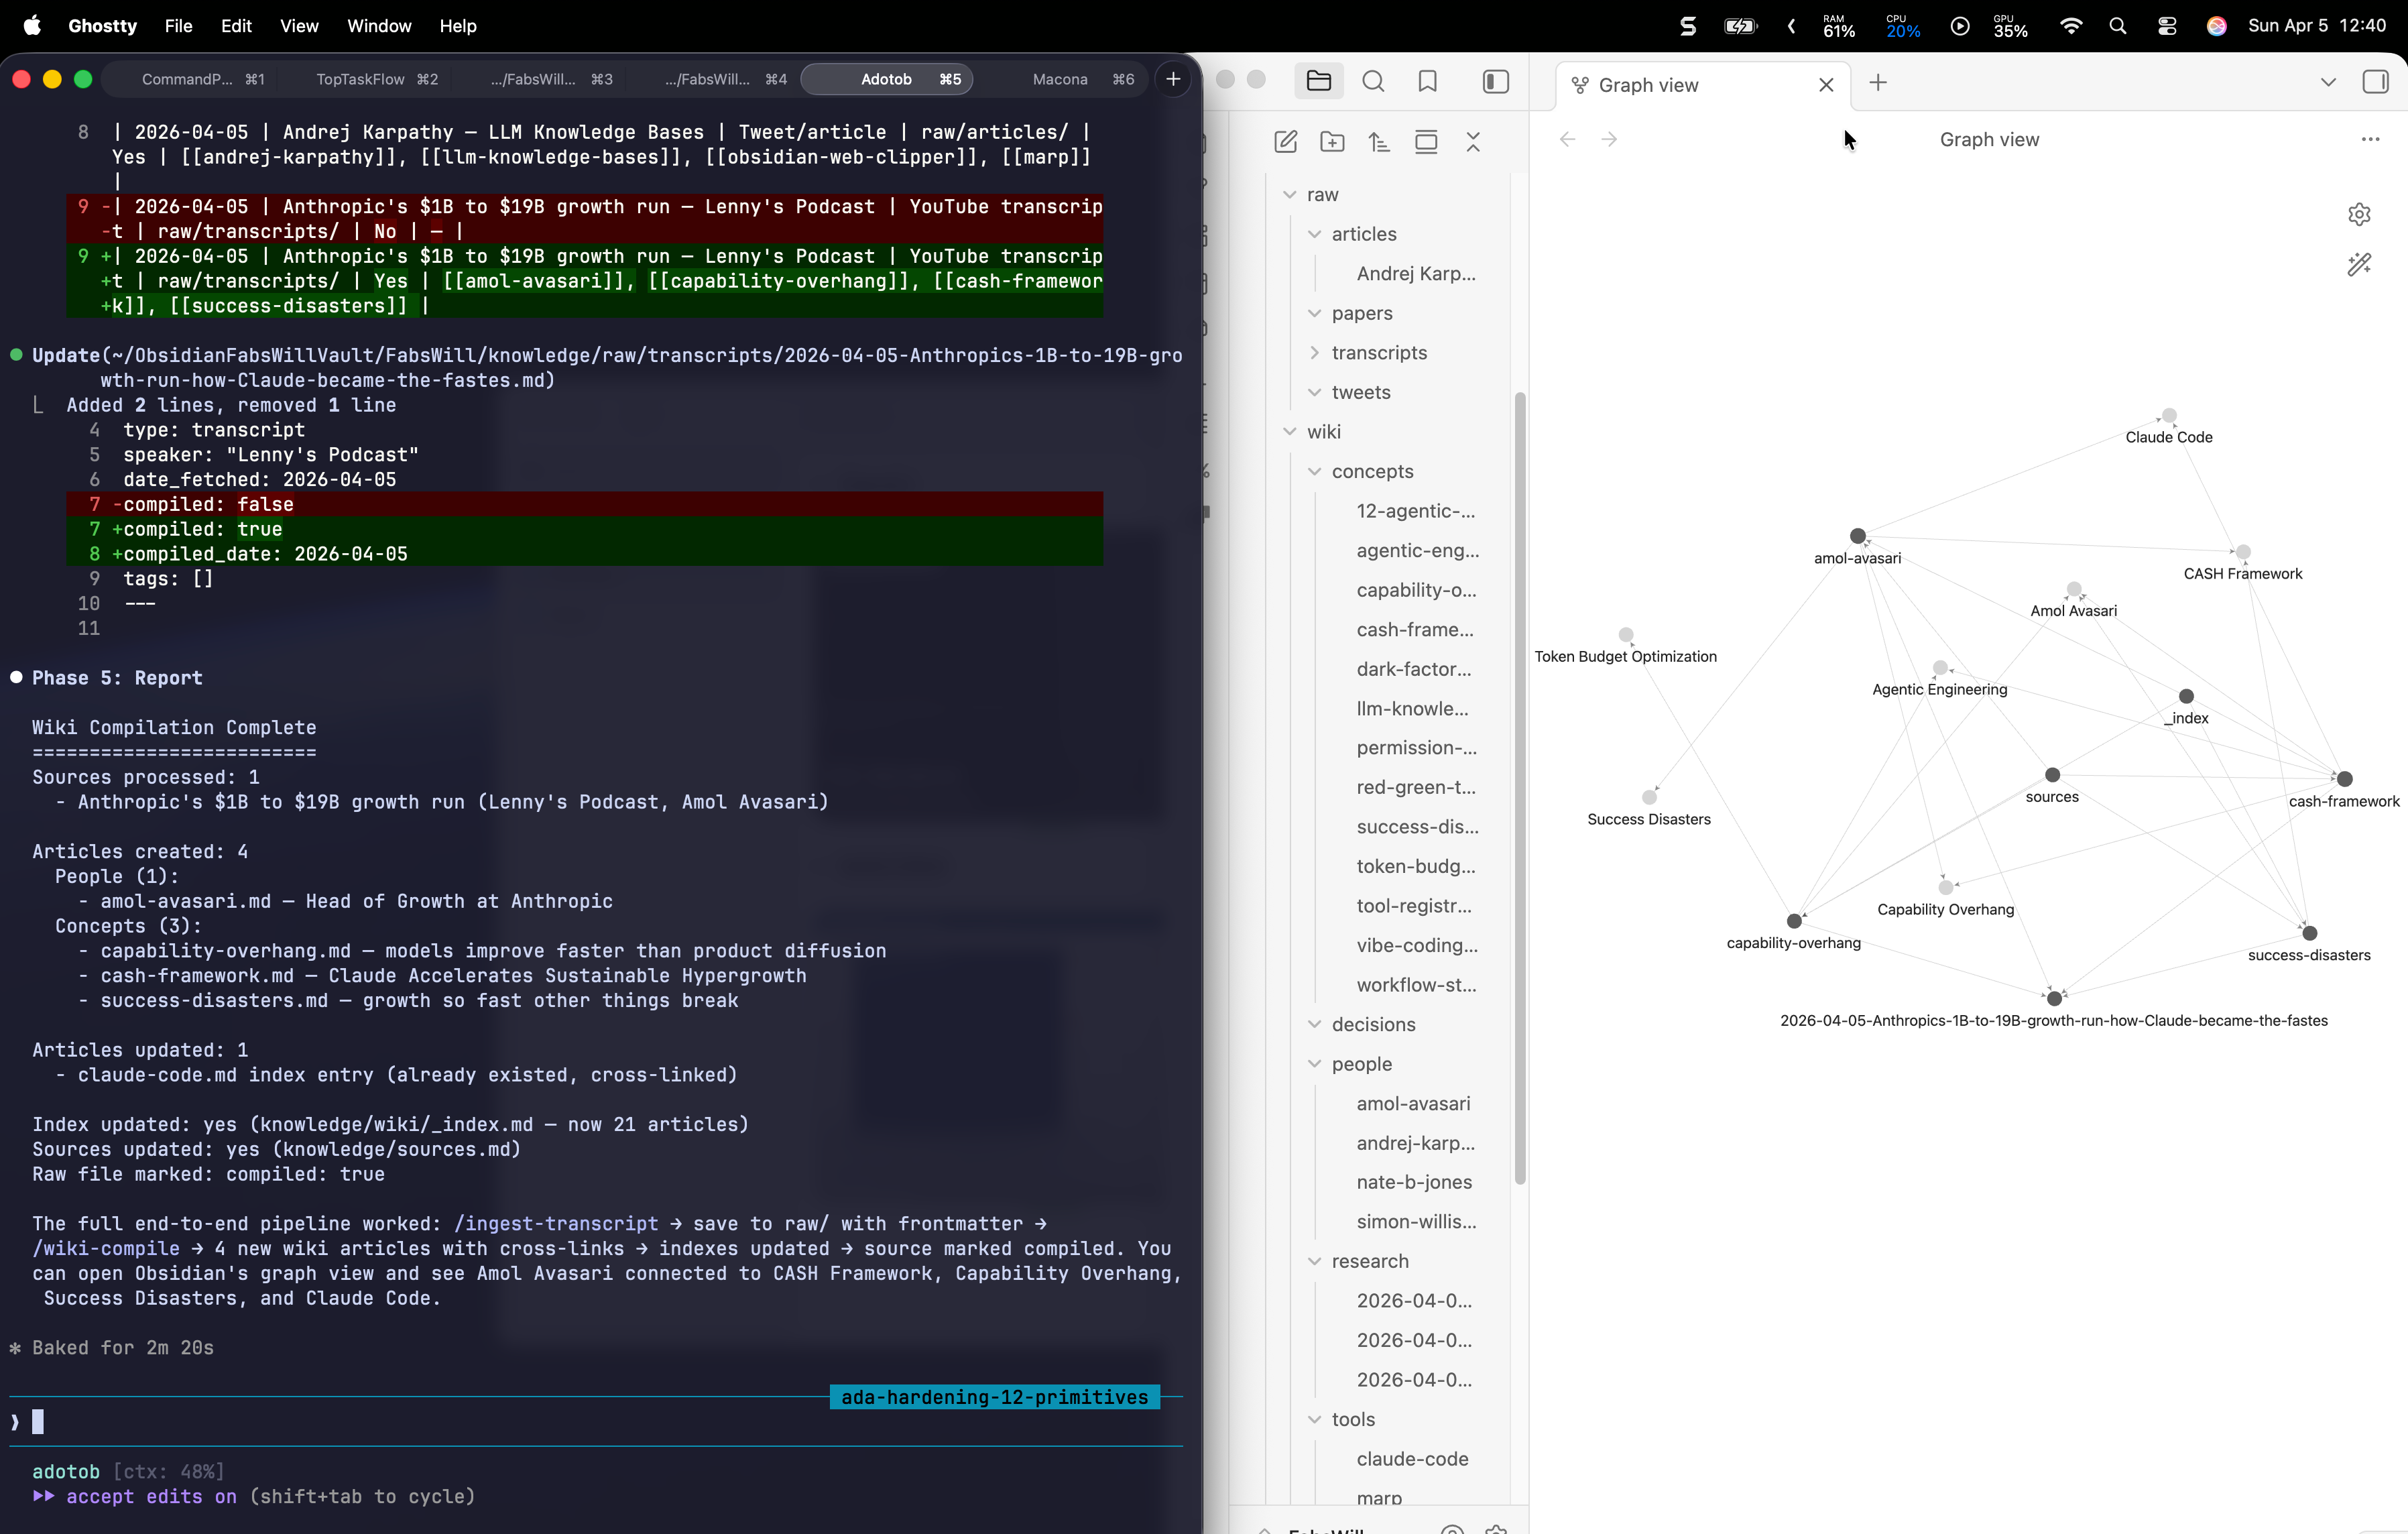This screenshot has width=2408, height=1534.
Task: Open the tab list dropdown chevron
Action: click(x=2328, y=81)
